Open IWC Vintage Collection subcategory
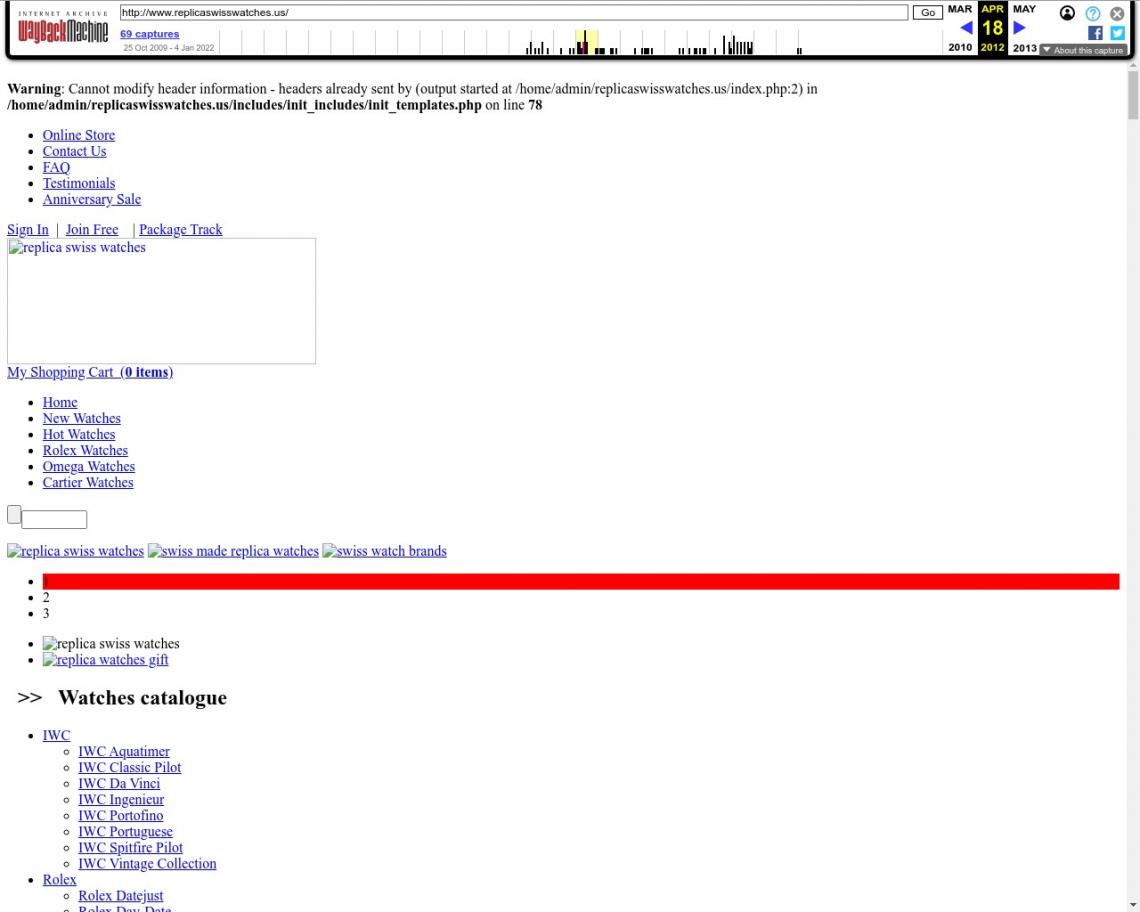Viewport: 1140px width, 912px height. click(x=147, y=864)
